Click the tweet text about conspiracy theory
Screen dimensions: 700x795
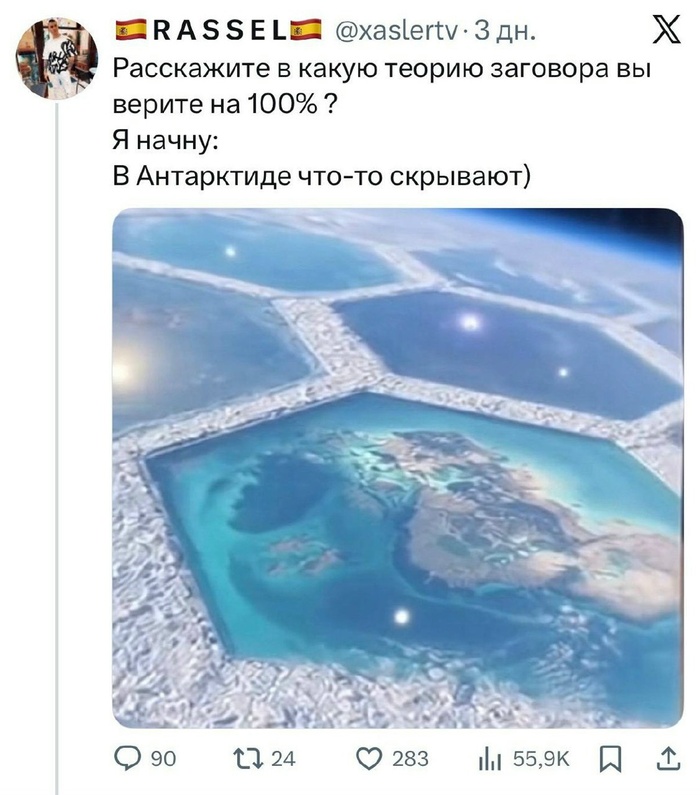[x=381, y=86]
